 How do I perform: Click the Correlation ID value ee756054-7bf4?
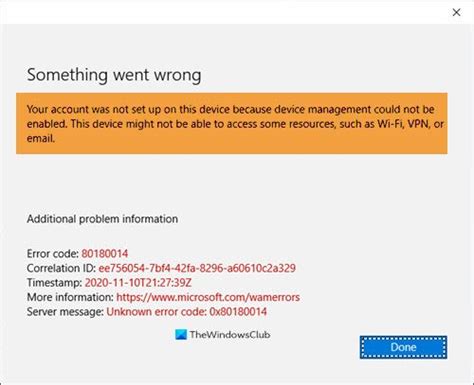(197, 268)
